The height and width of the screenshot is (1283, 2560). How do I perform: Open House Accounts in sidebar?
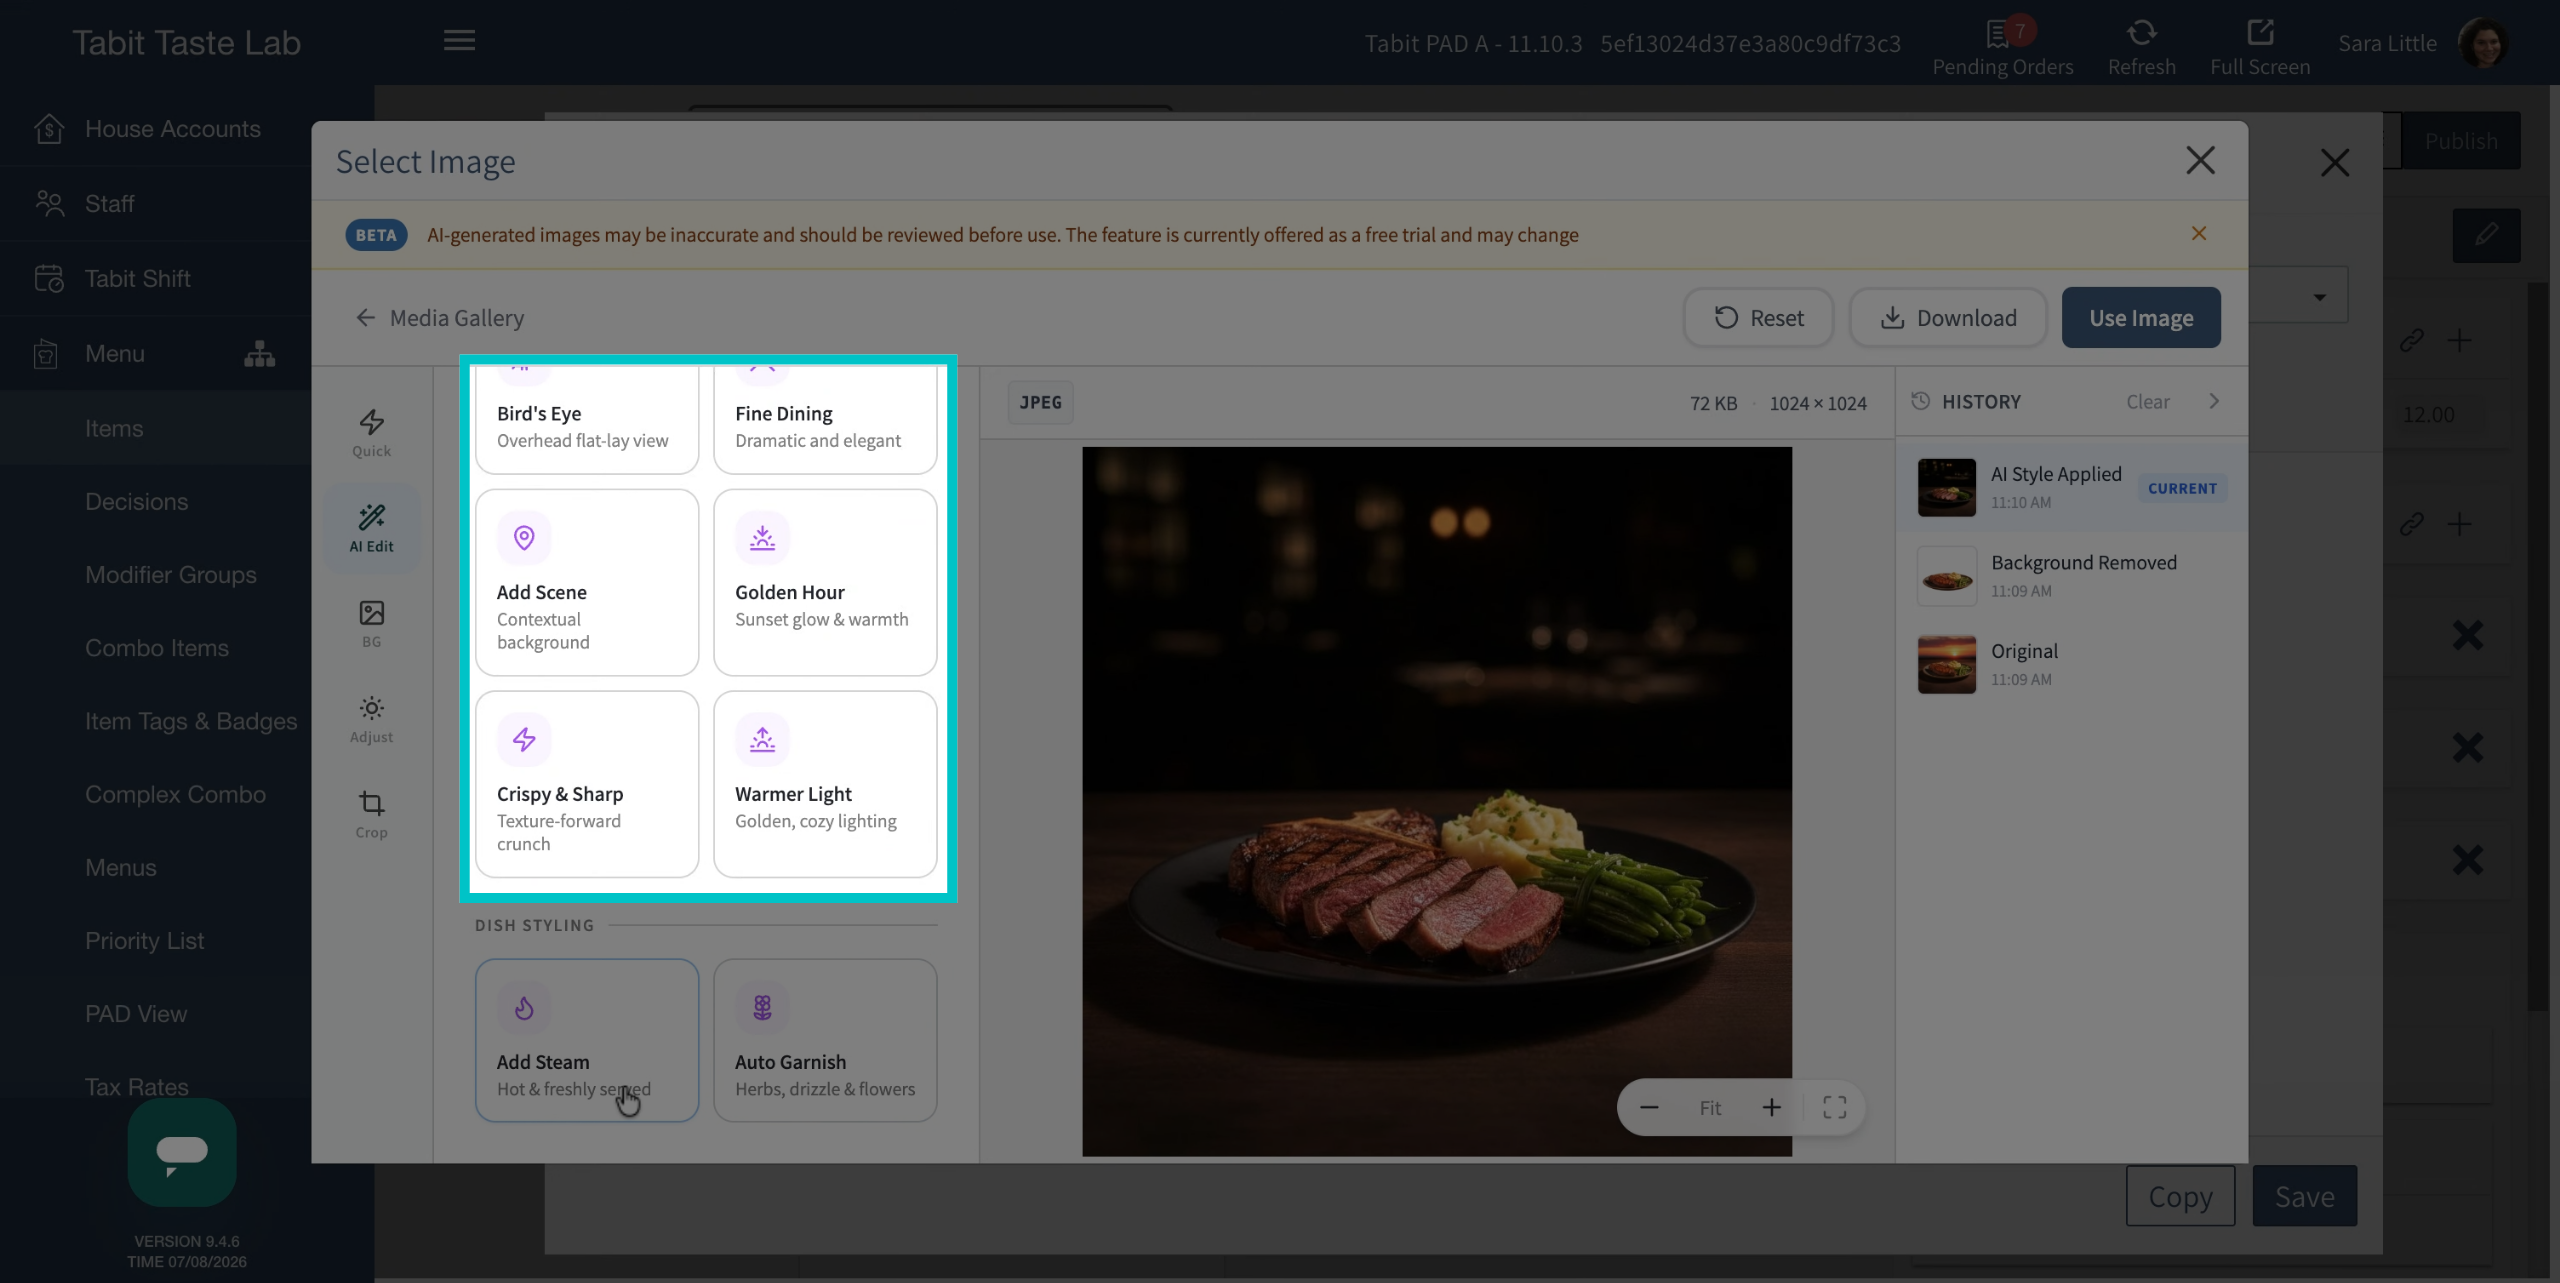155,129
